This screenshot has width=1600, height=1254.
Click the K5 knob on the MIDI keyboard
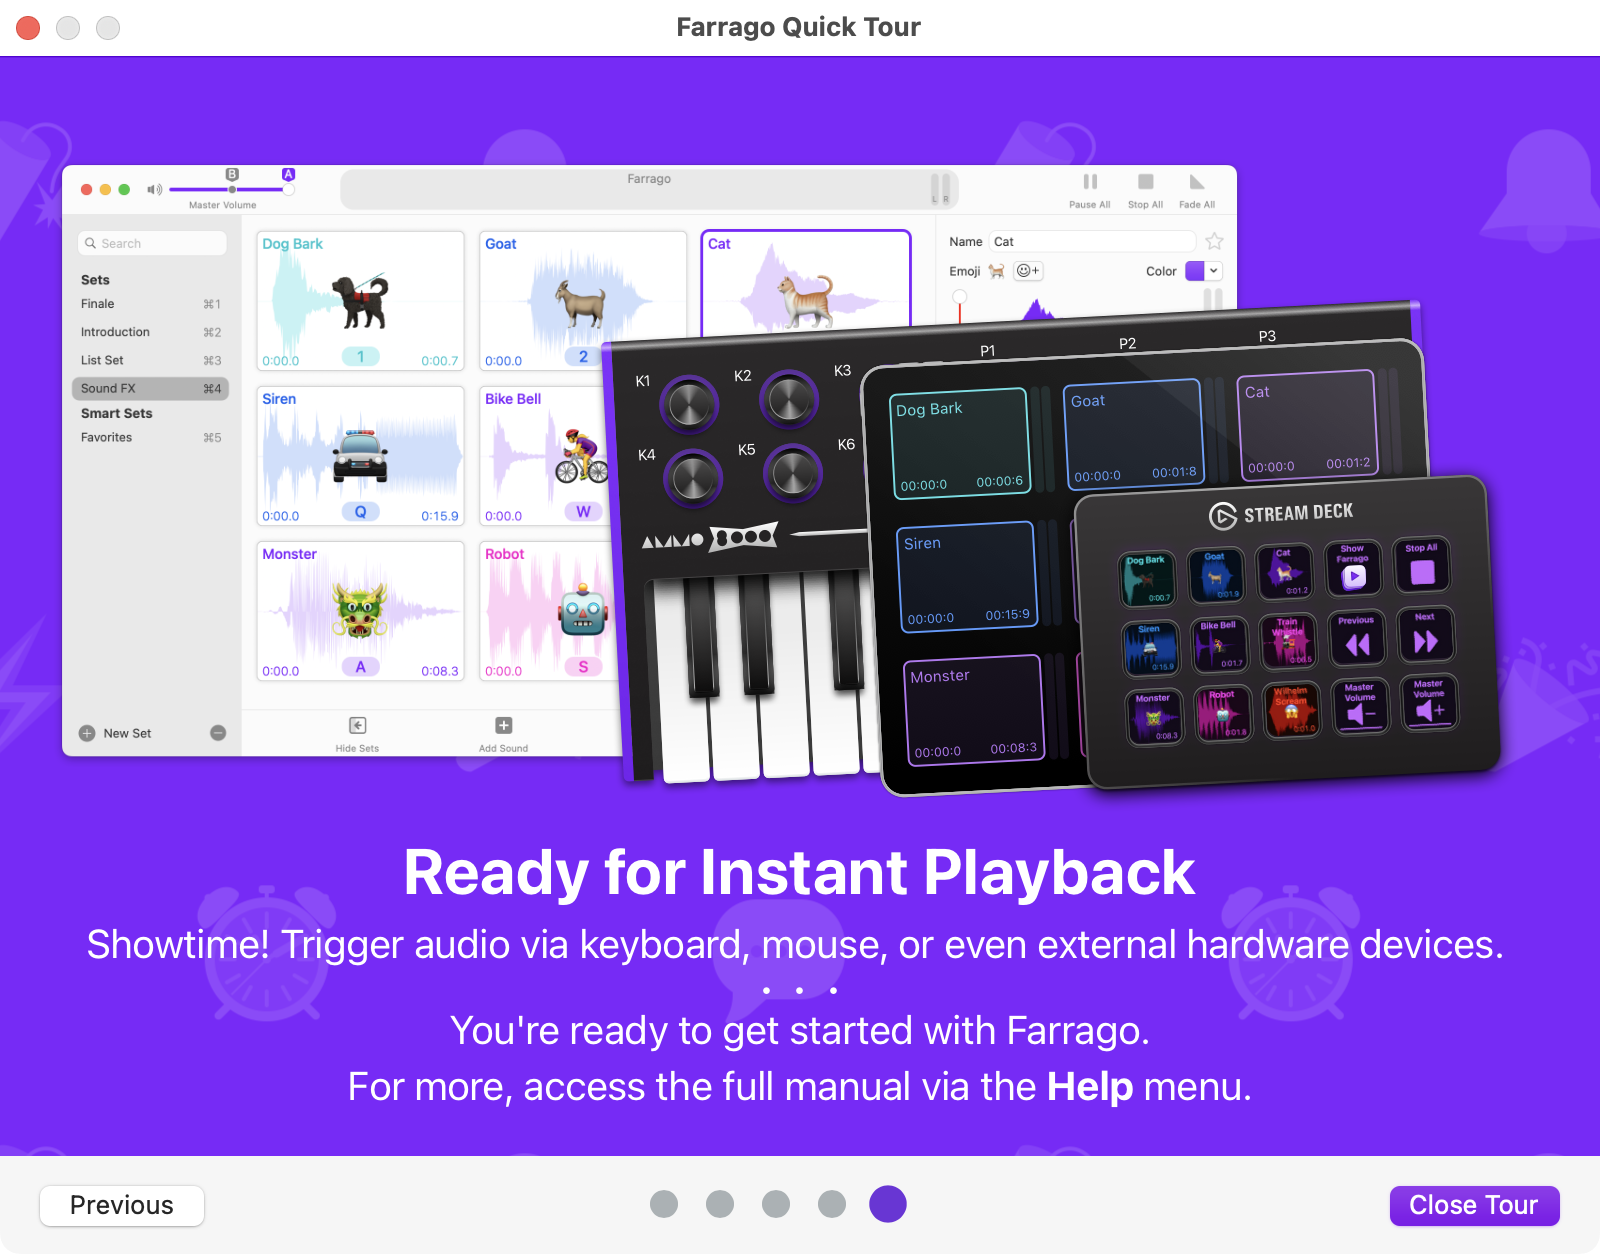pos(793,473)
